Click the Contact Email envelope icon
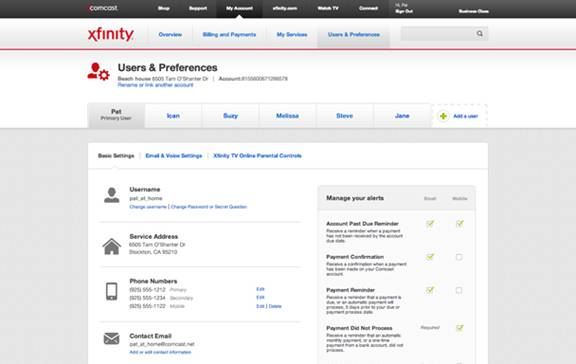Screen dimensions: 576x364 click(111, 338)
